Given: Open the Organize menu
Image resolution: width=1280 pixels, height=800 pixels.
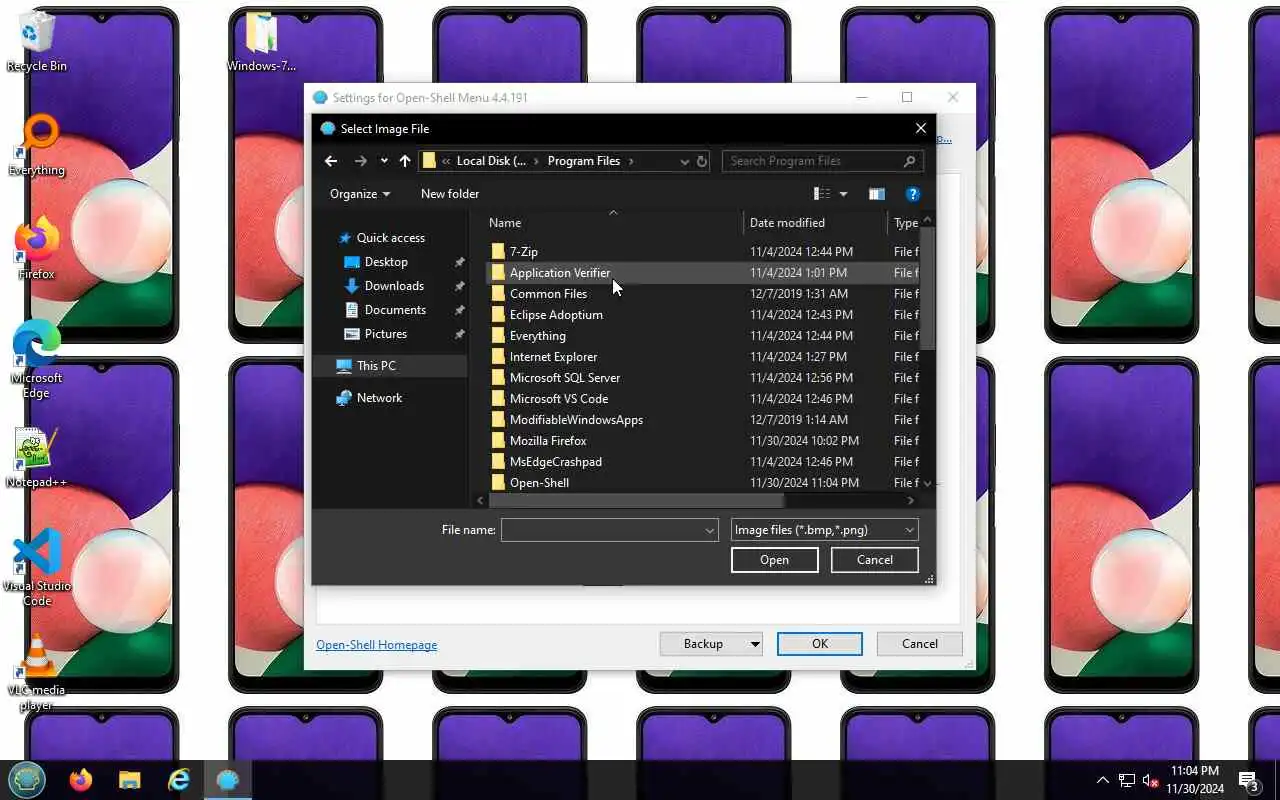Looking at the screenshot, I should tap(360, 194).
